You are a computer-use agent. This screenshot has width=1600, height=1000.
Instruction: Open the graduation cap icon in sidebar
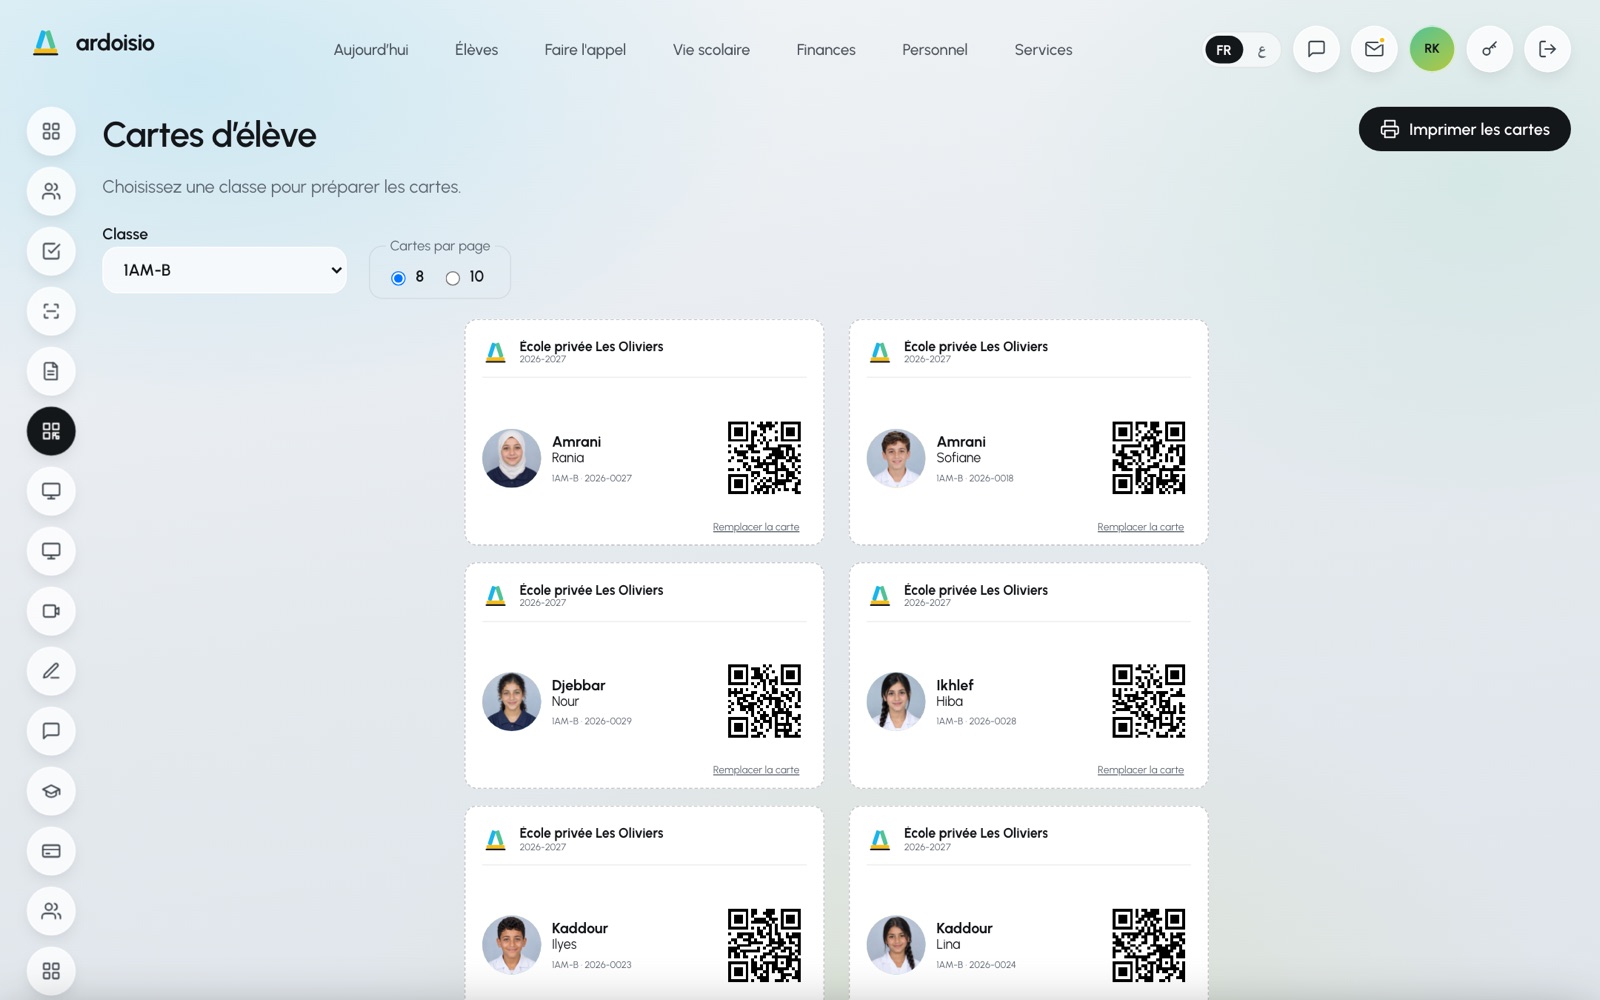point(51,791)
